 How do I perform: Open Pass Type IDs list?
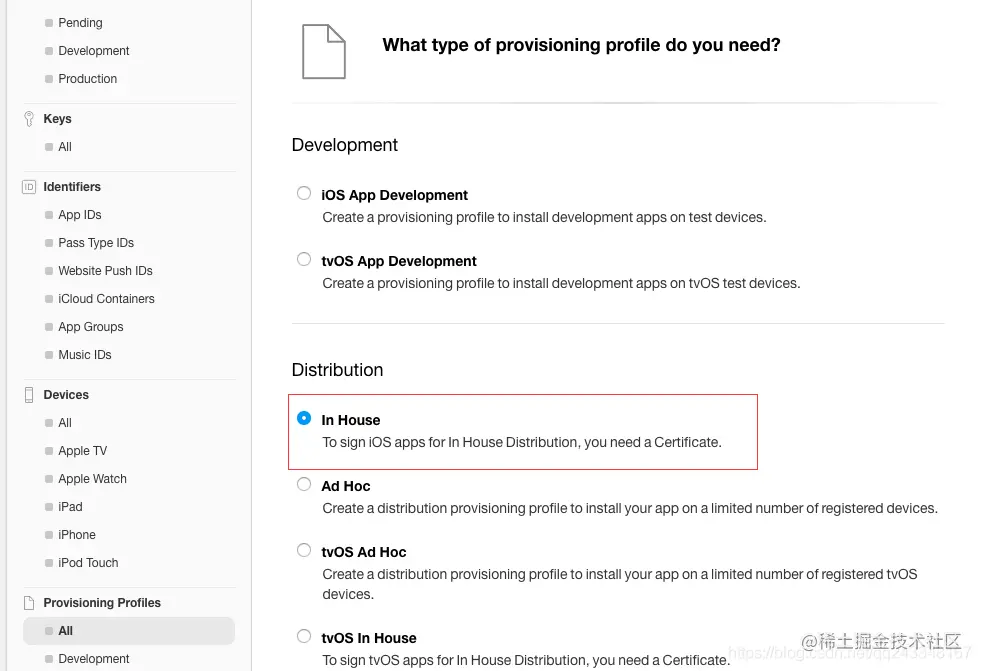pyautogui.click(x=96, y=243)
